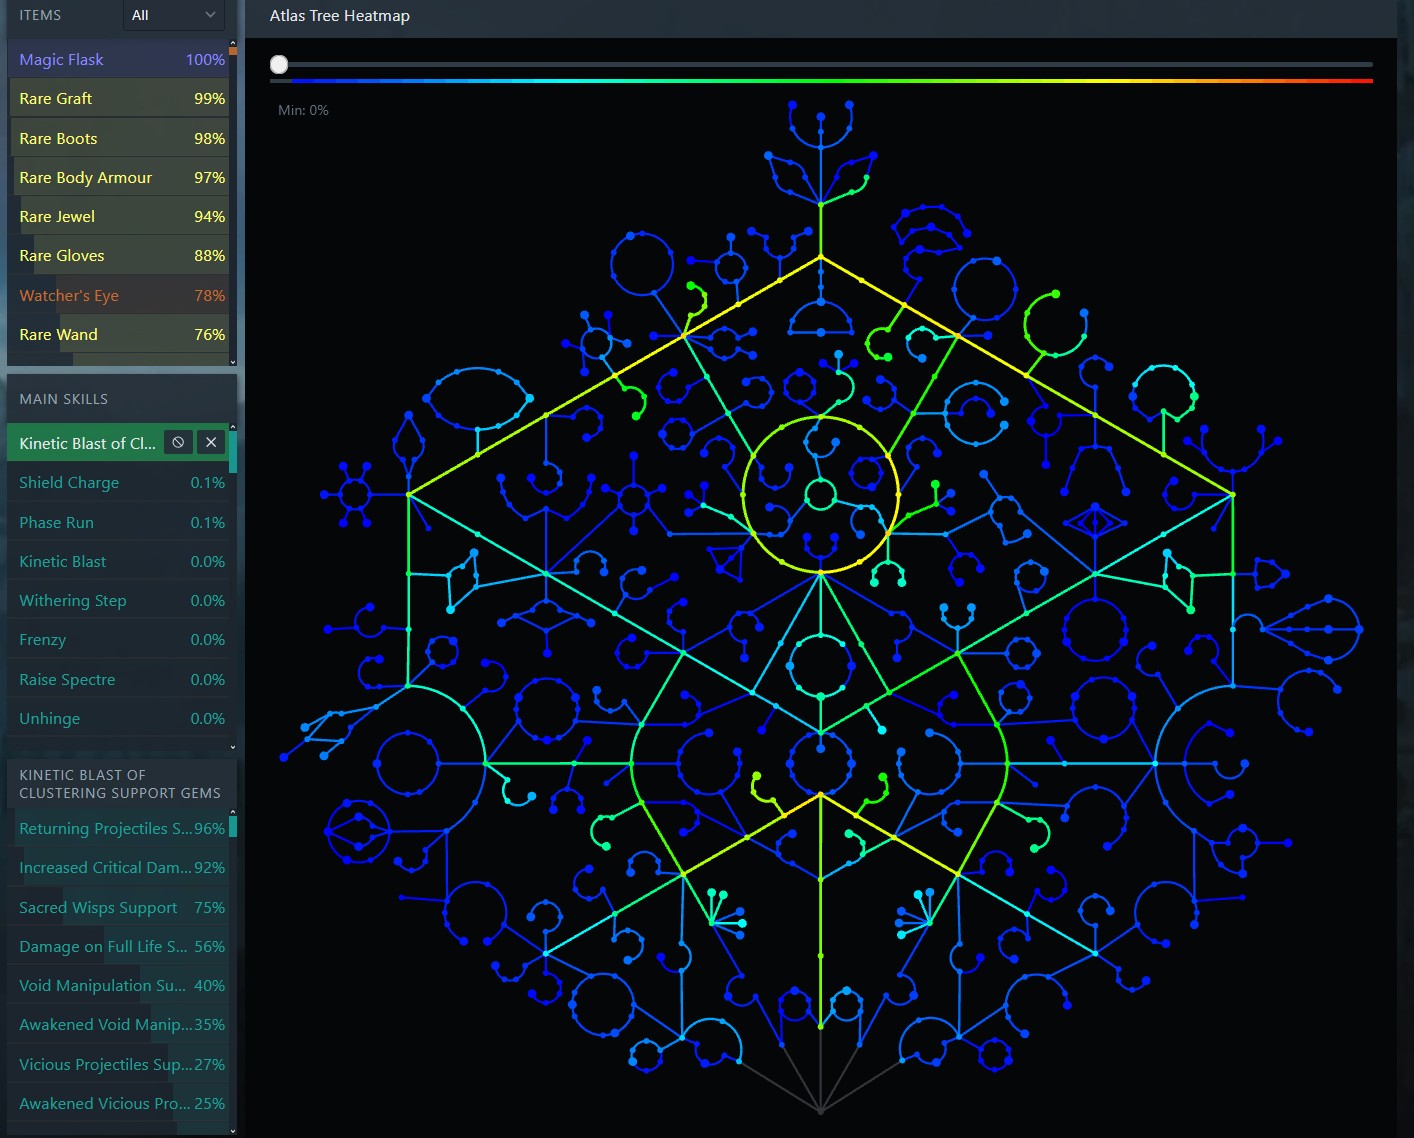
Task: Select the Damage on Full Life support gem
Action: coord(118,946)
